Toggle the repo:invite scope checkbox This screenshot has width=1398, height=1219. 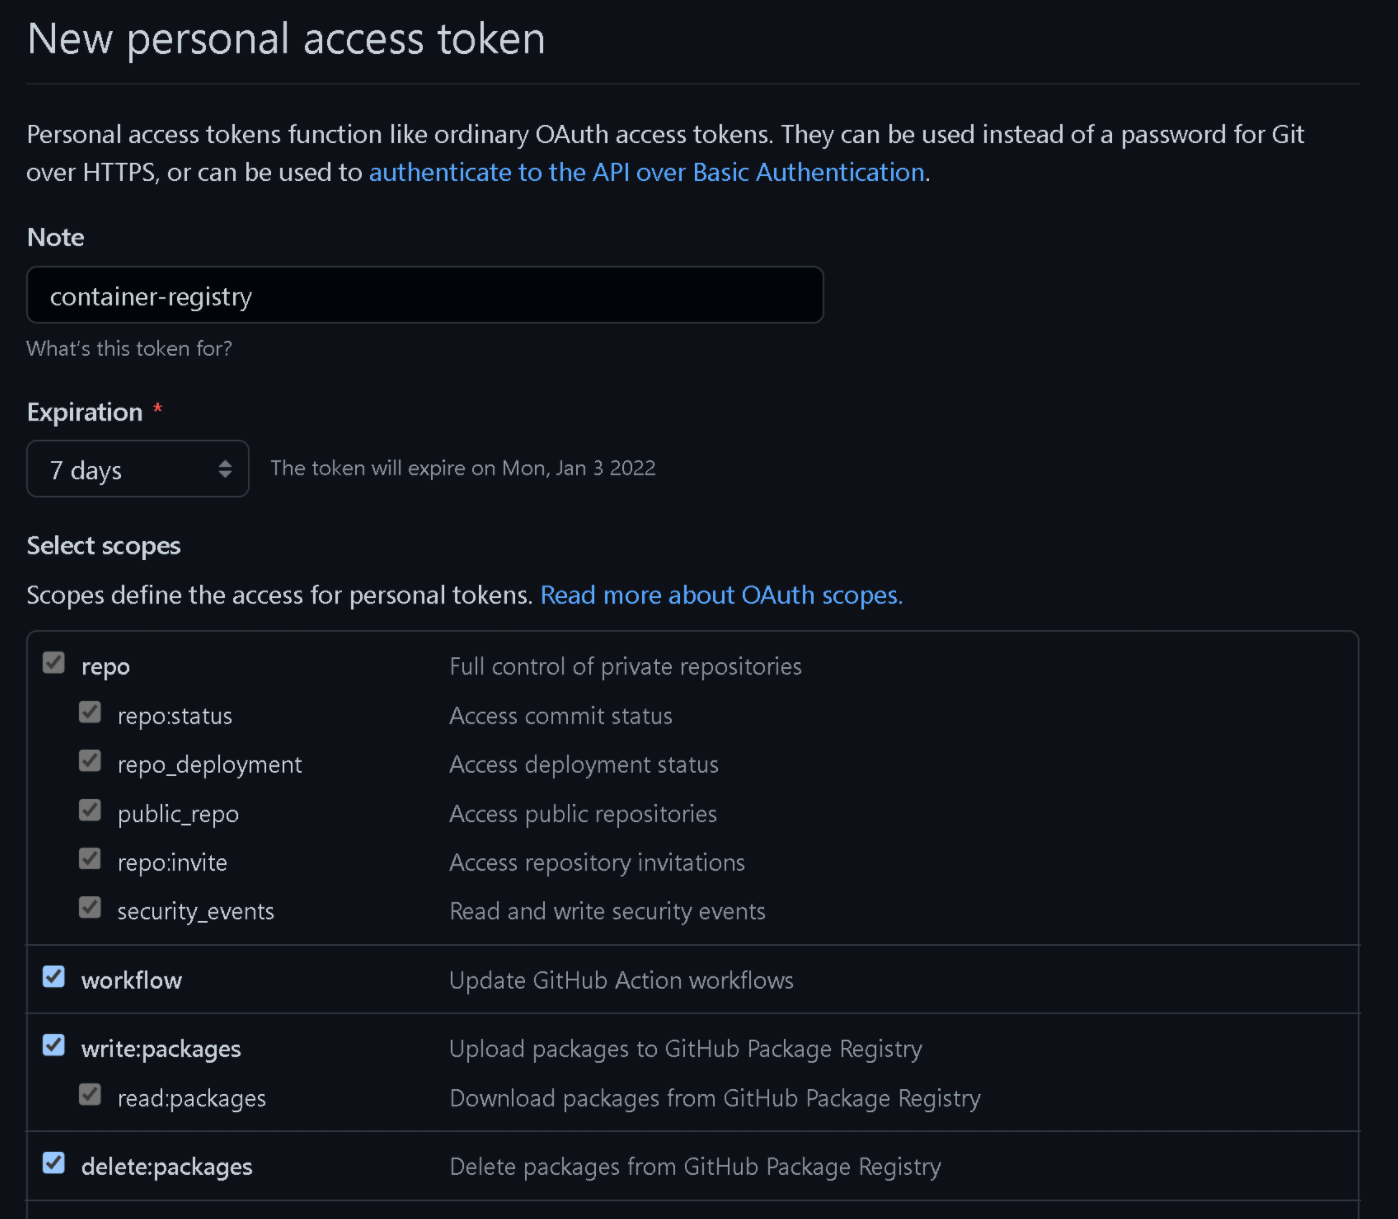[x=90, y=858]
